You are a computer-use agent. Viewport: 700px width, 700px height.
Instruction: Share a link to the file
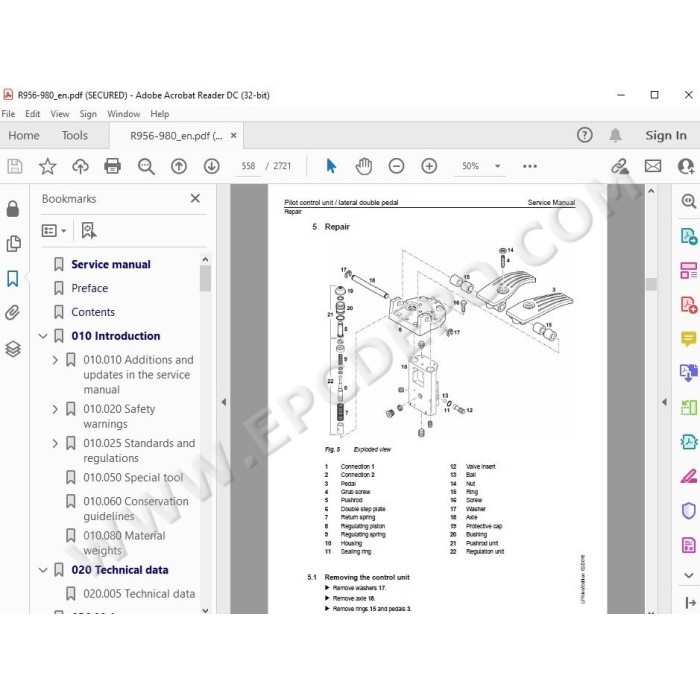pyautogui.click(x=620, y=166)
